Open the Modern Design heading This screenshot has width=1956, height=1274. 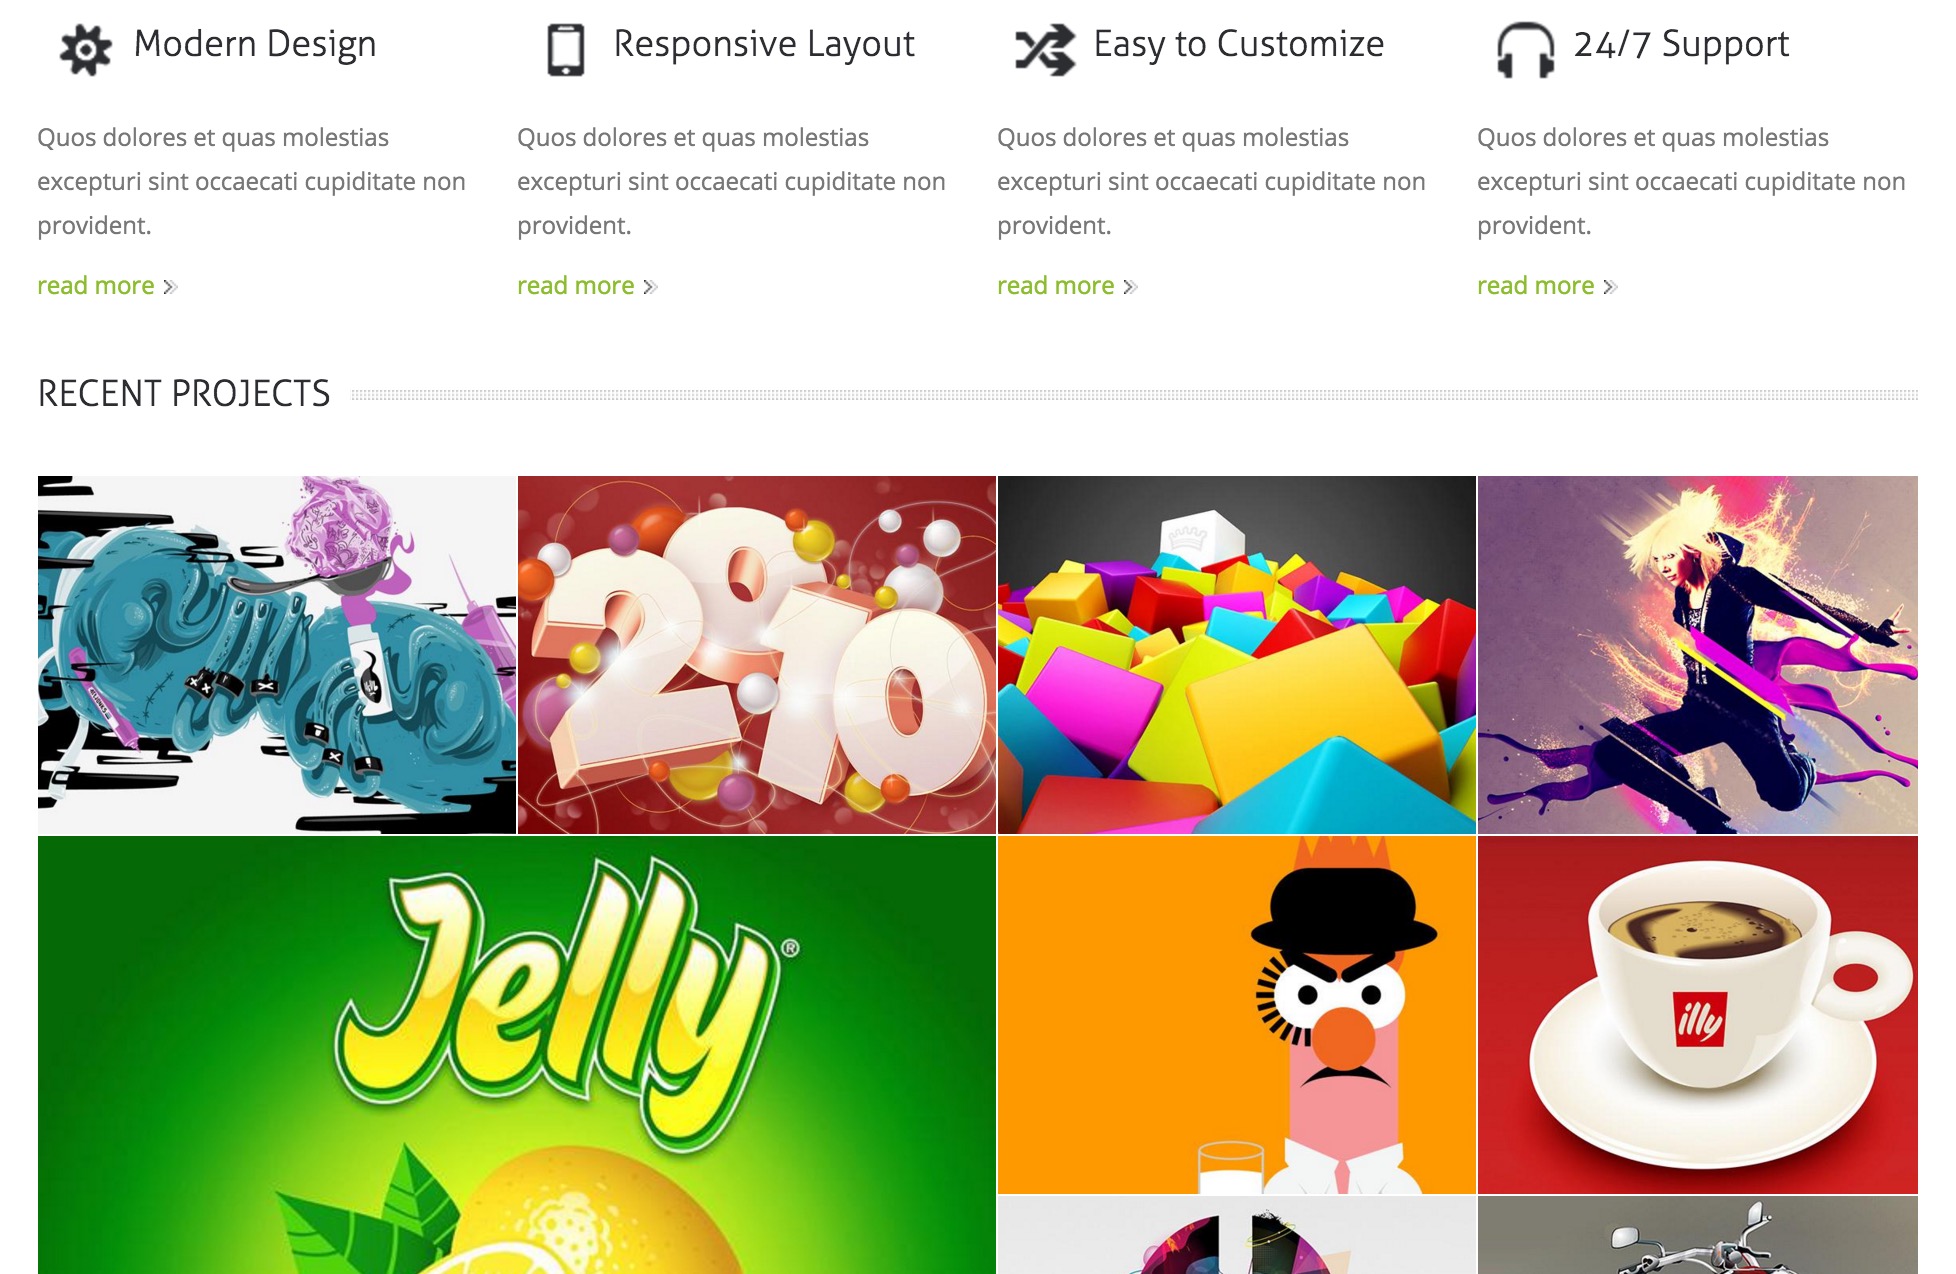point(255,44)
